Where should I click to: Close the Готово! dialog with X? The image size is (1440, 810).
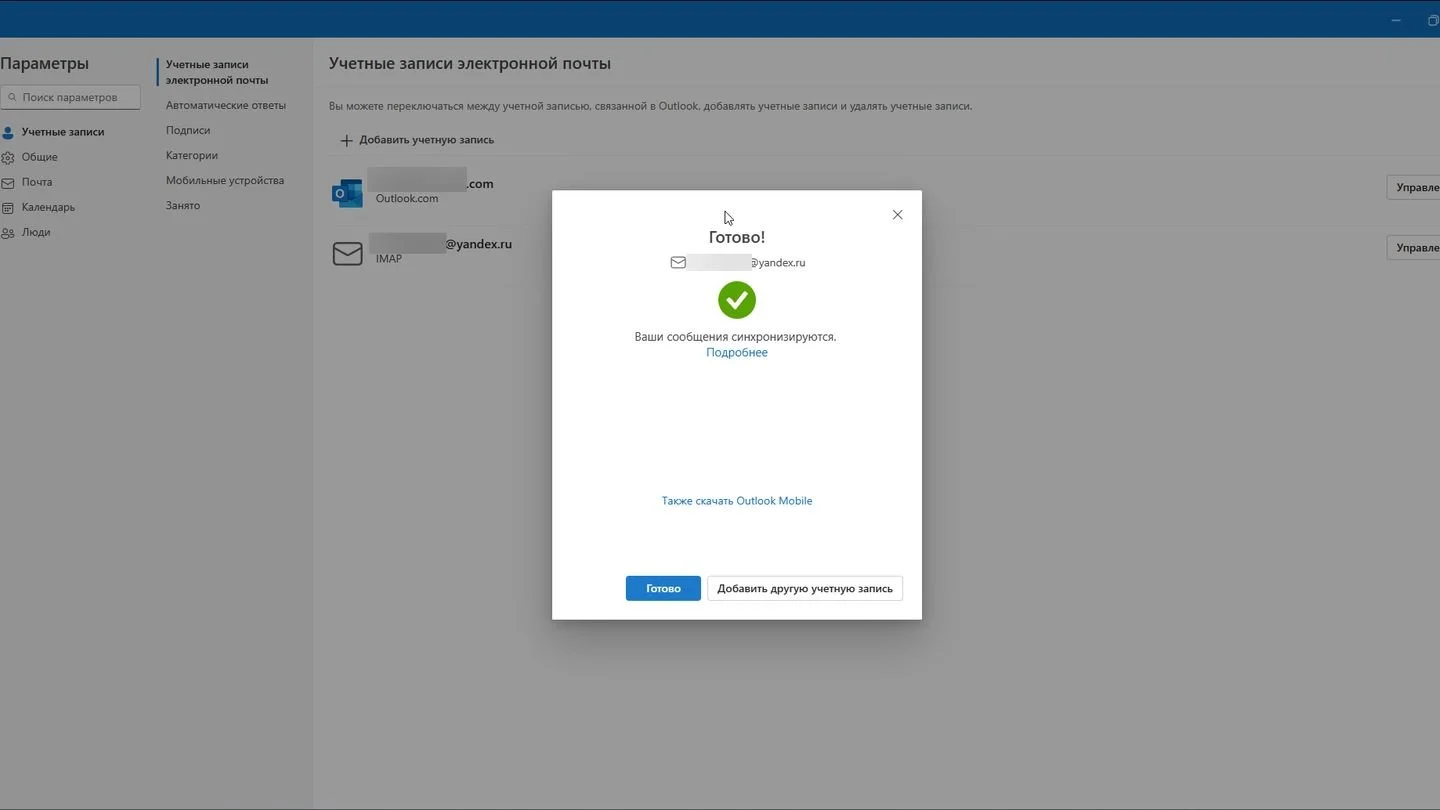897,215
